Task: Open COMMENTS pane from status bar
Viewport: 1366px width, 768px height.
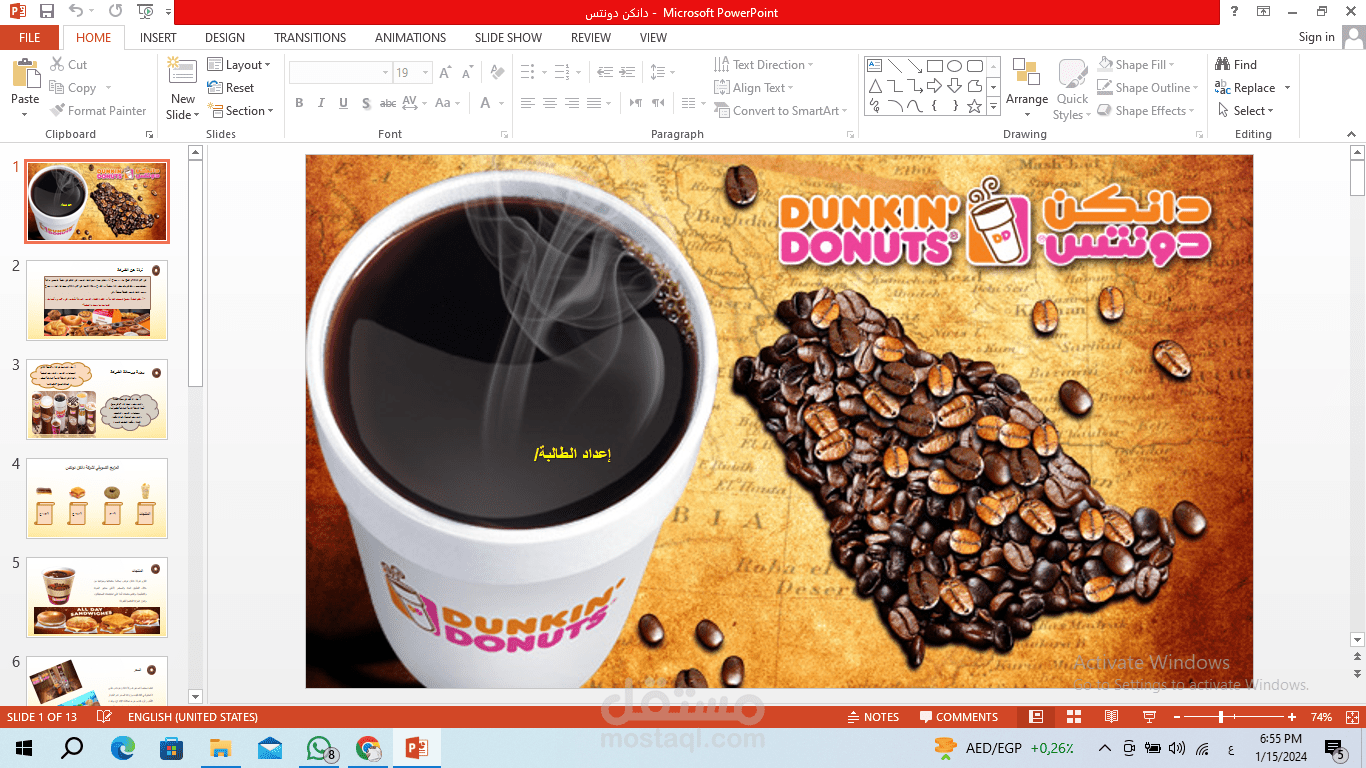Action: pos(958,717)
